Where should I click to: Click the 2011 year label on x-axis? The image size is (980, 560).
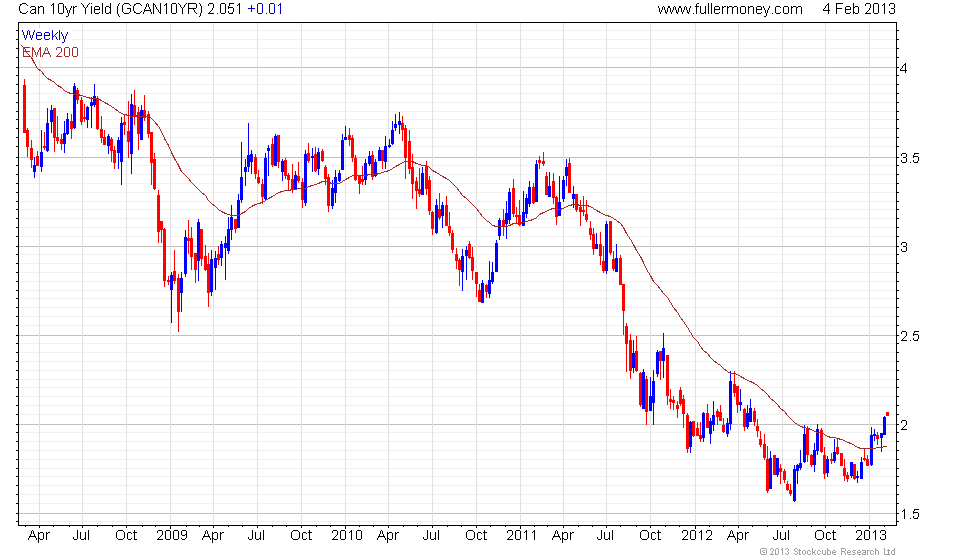[522, 536]
